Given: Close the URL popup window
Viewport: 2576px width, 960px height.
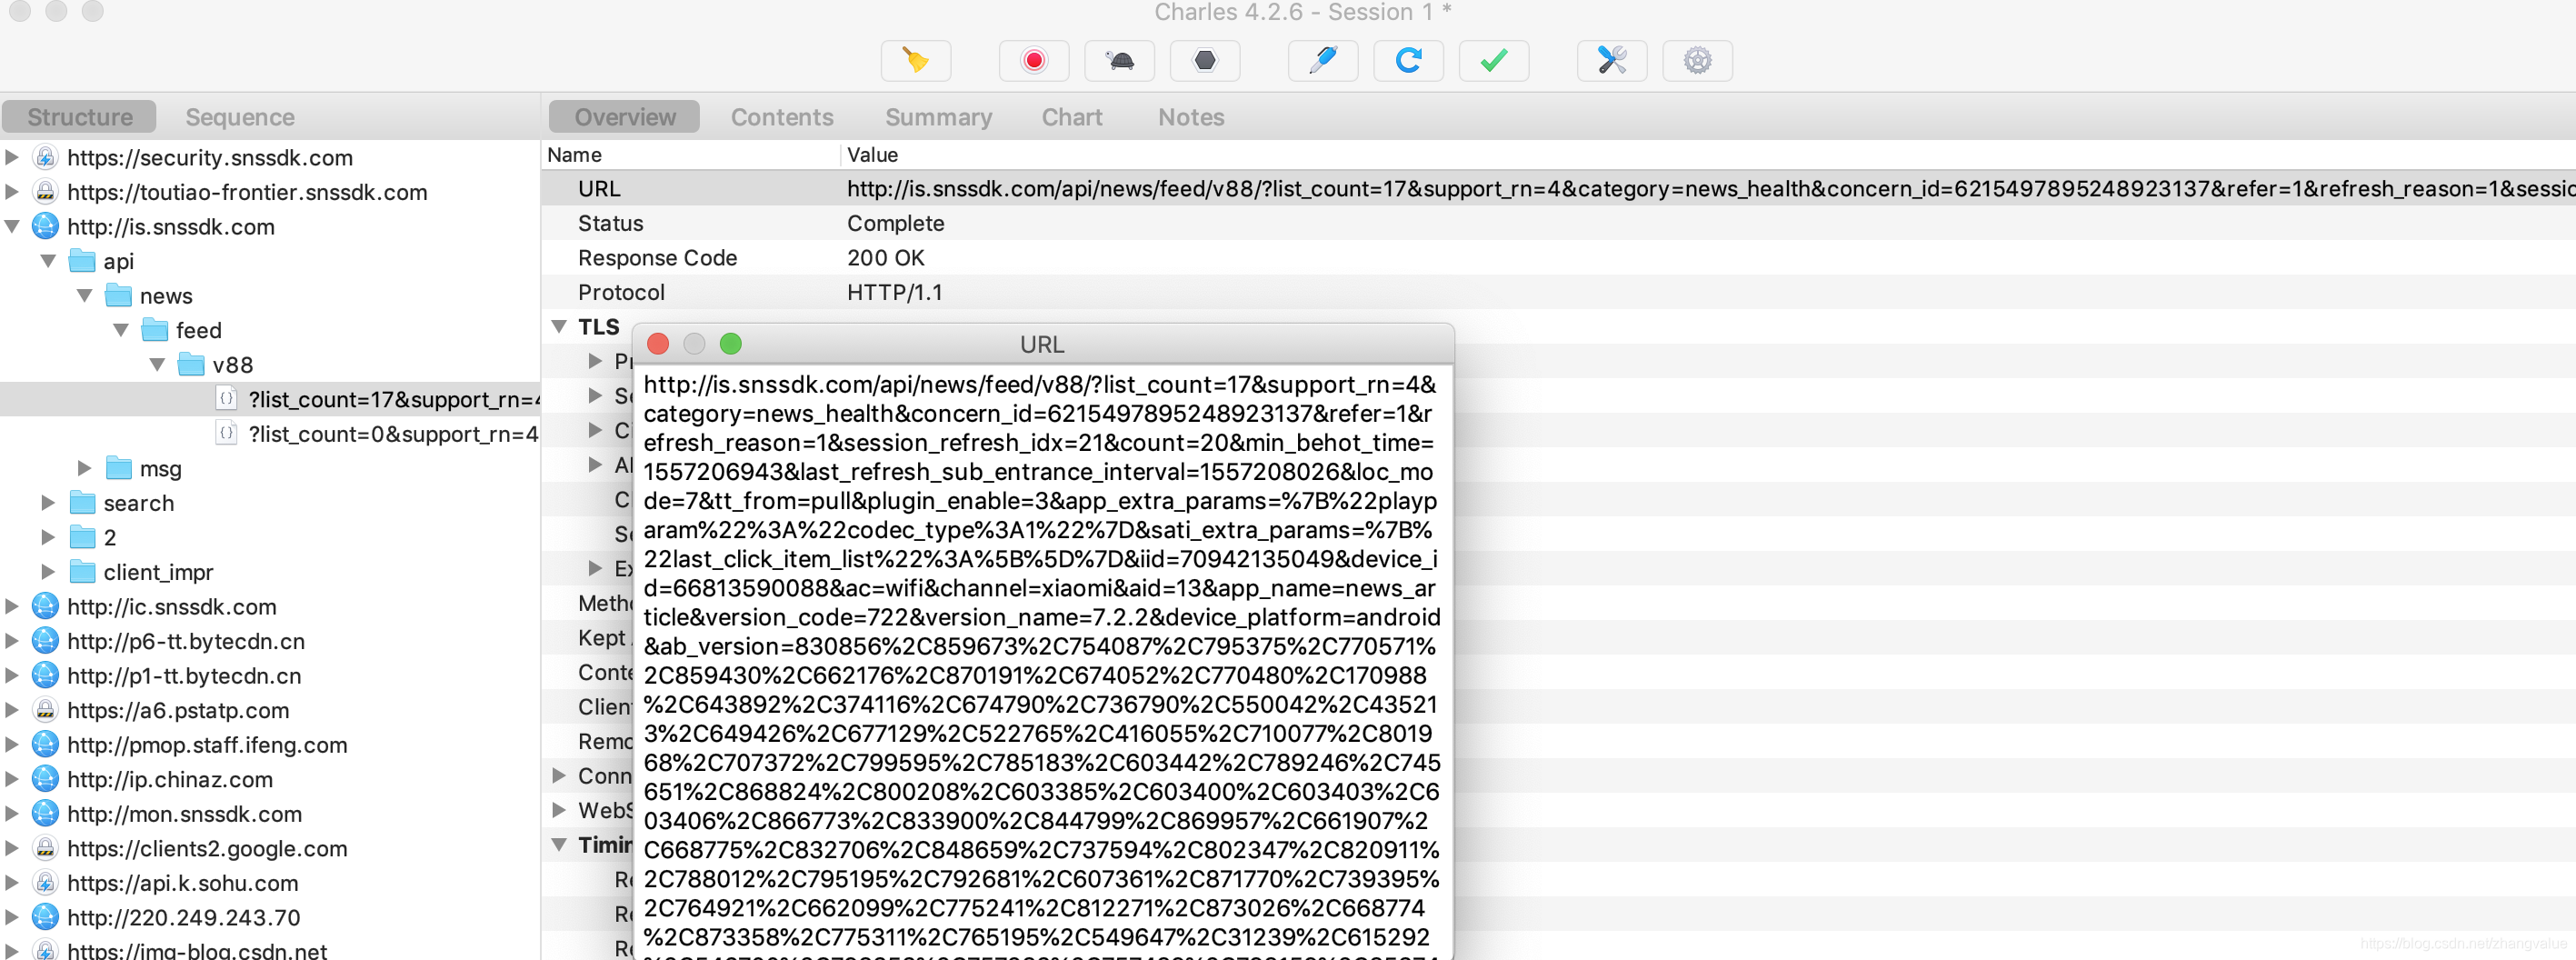Looking at the screenshot, I should (658, 344).
